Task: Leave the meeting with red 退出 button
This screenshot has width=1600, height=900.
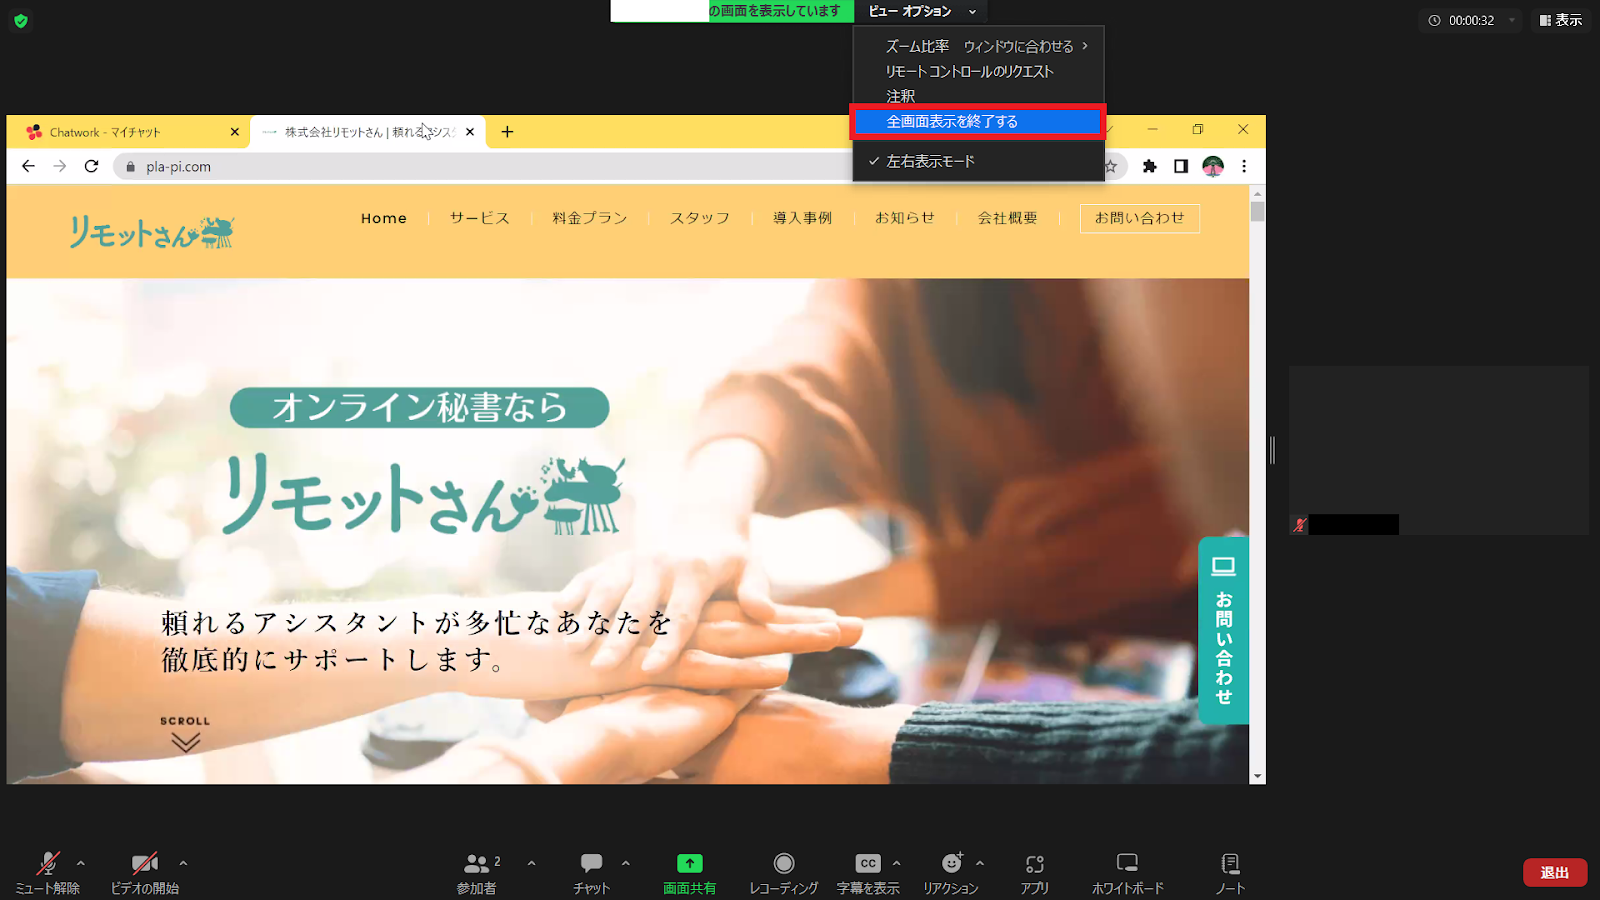Action: [x=1555, y=873]
